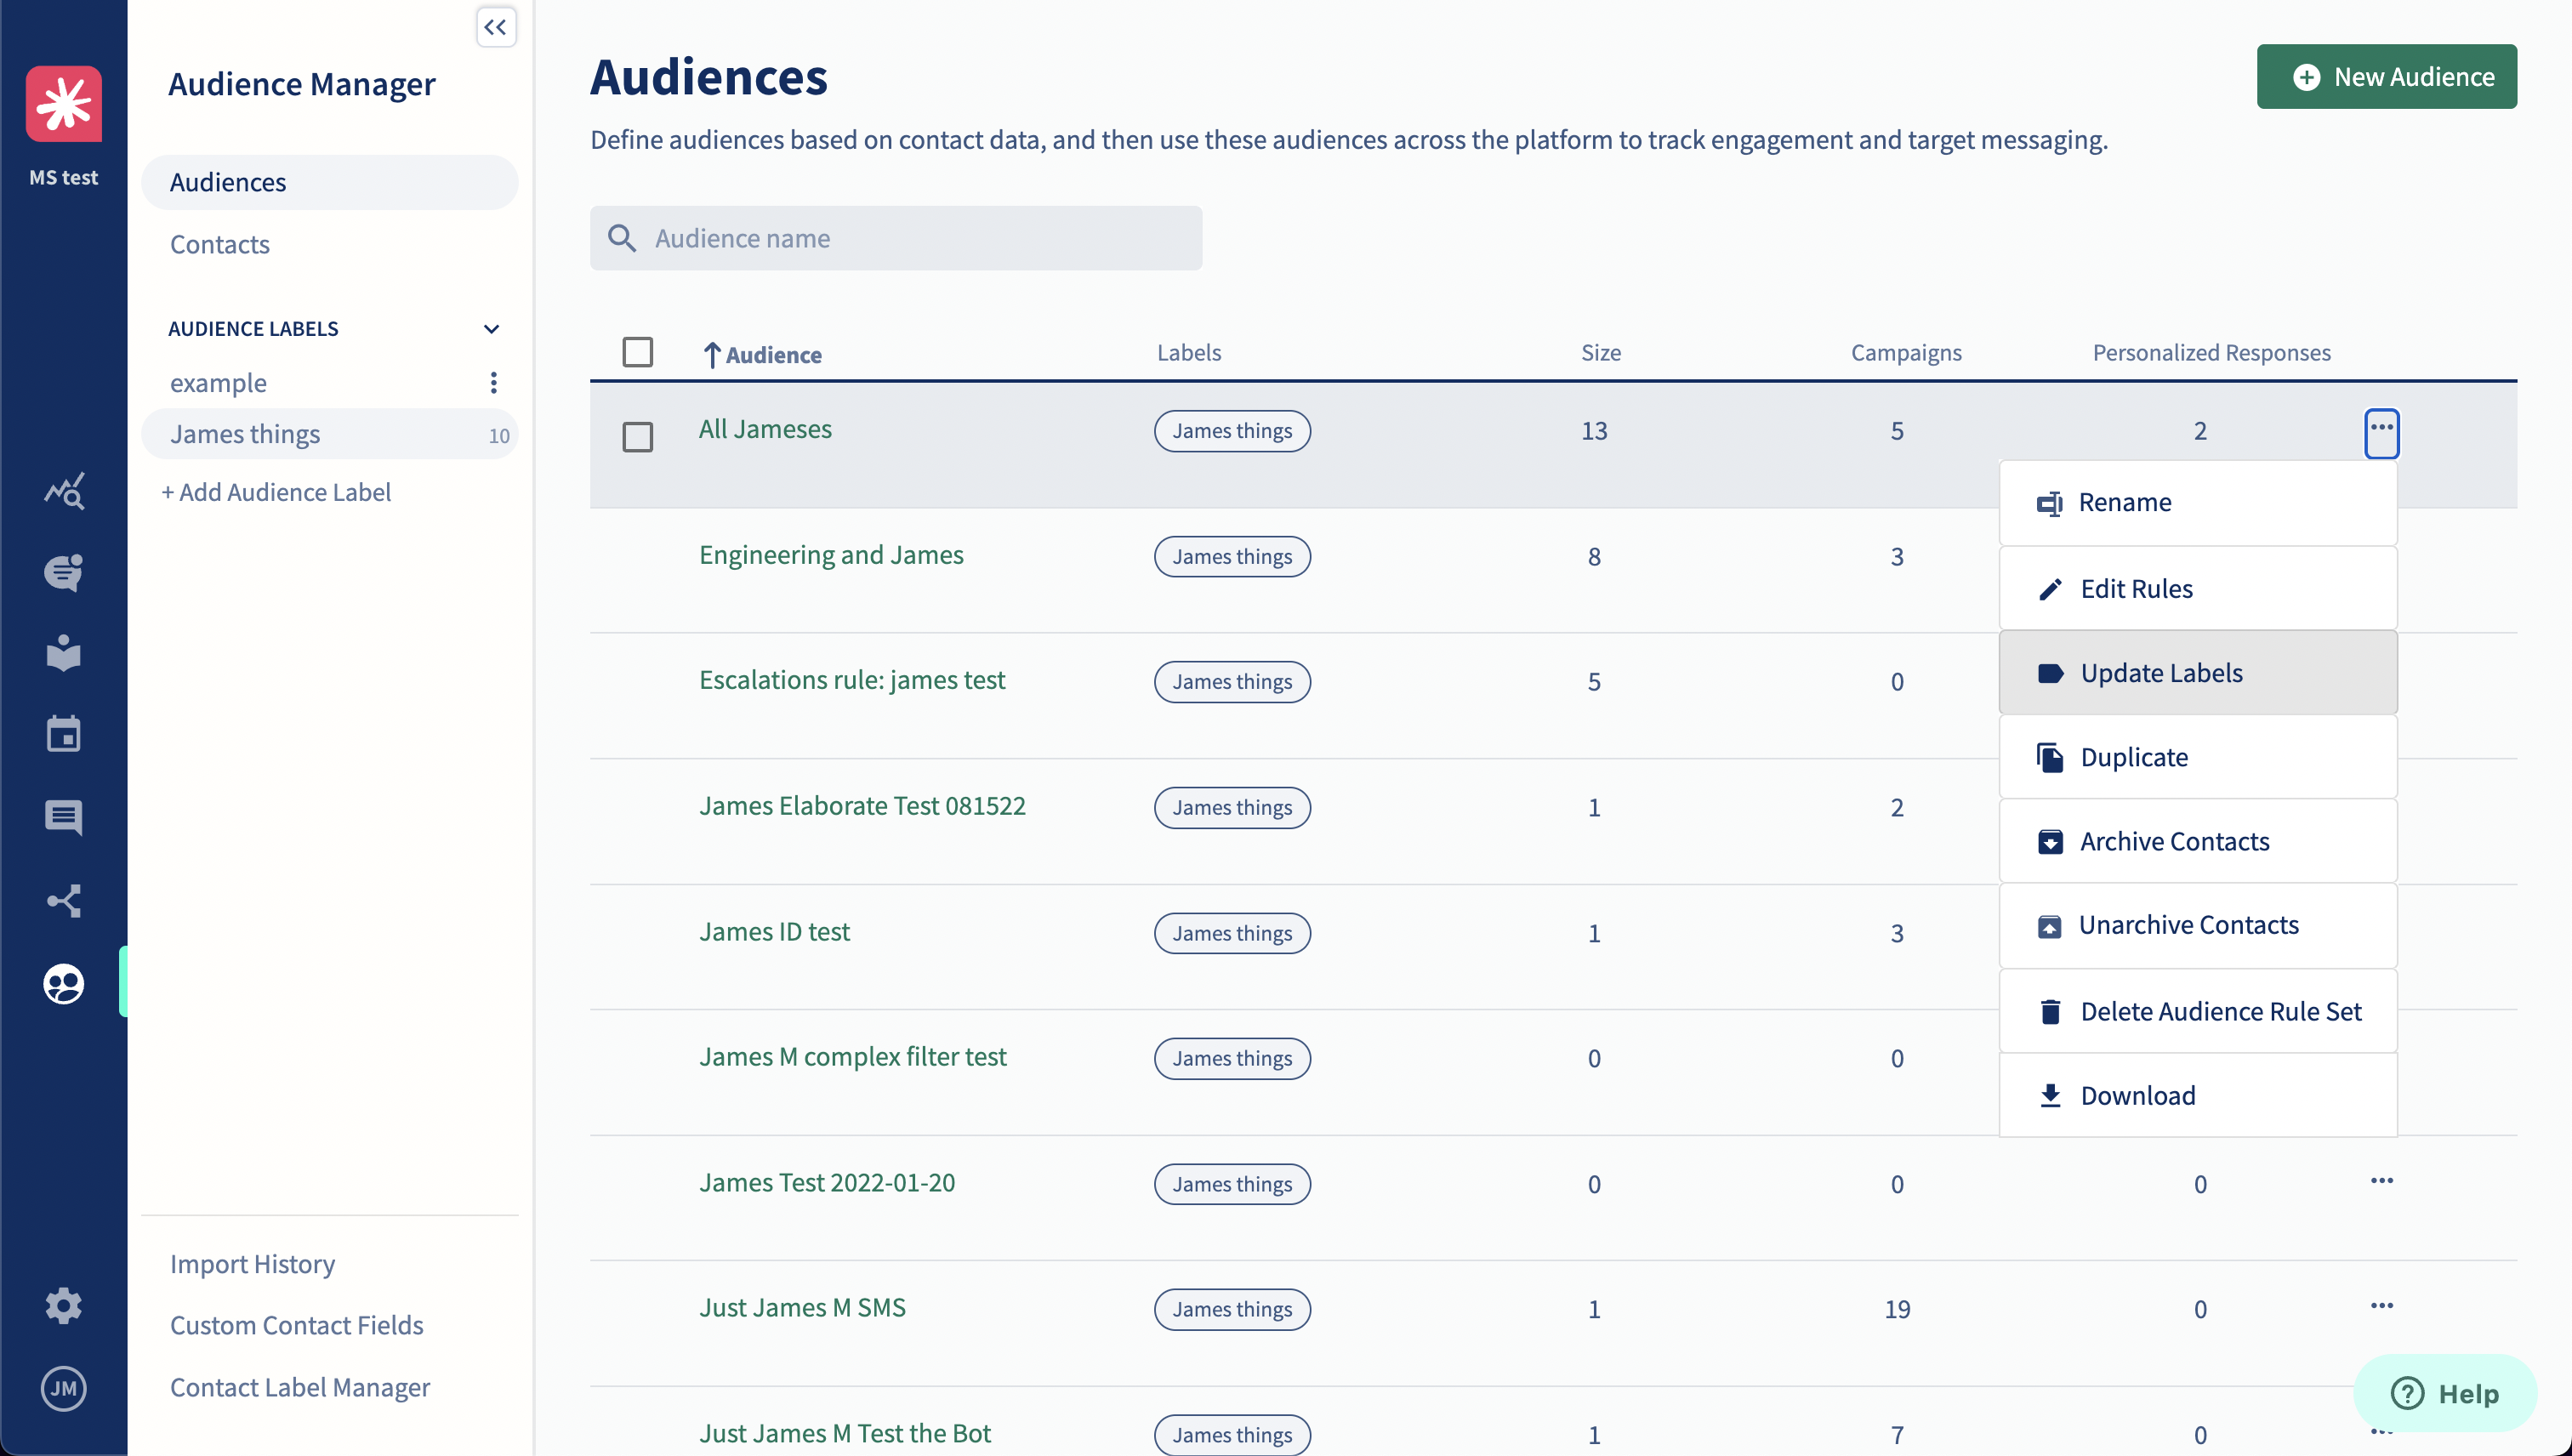Click campaigns value 19 for Just James M SMS
The width and height of the screenshot is (2572, 1456).
pos(1897,1309)
